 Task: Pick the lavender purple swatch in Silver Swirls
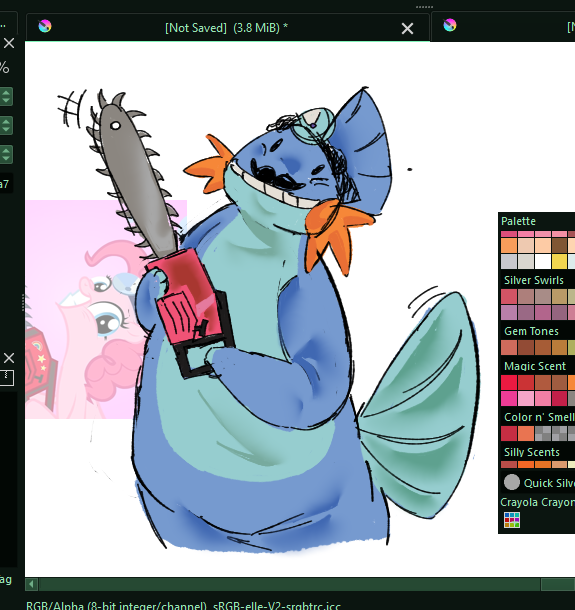[x=508, y=312]
